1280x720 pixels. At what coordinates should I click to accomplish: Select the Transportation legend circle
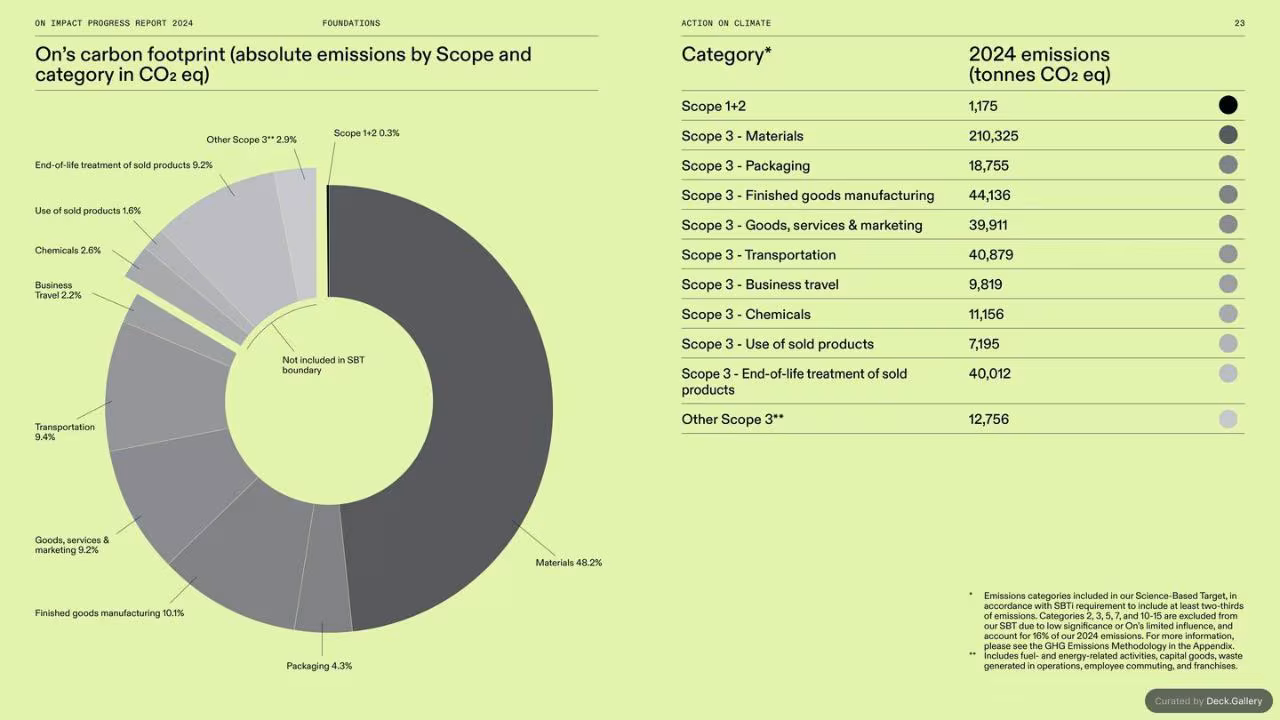1228,254
